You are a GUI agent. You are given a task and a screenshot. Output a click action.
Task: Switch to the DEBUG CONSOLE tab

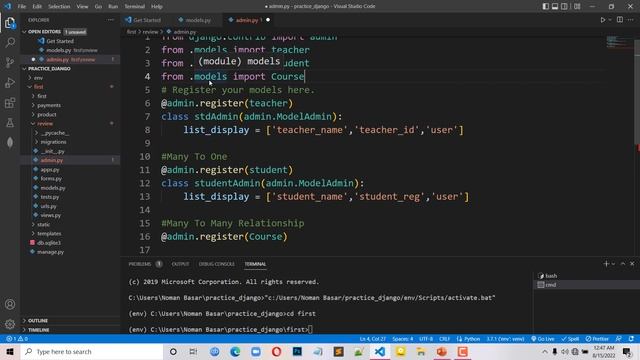(x=216, y=264)
